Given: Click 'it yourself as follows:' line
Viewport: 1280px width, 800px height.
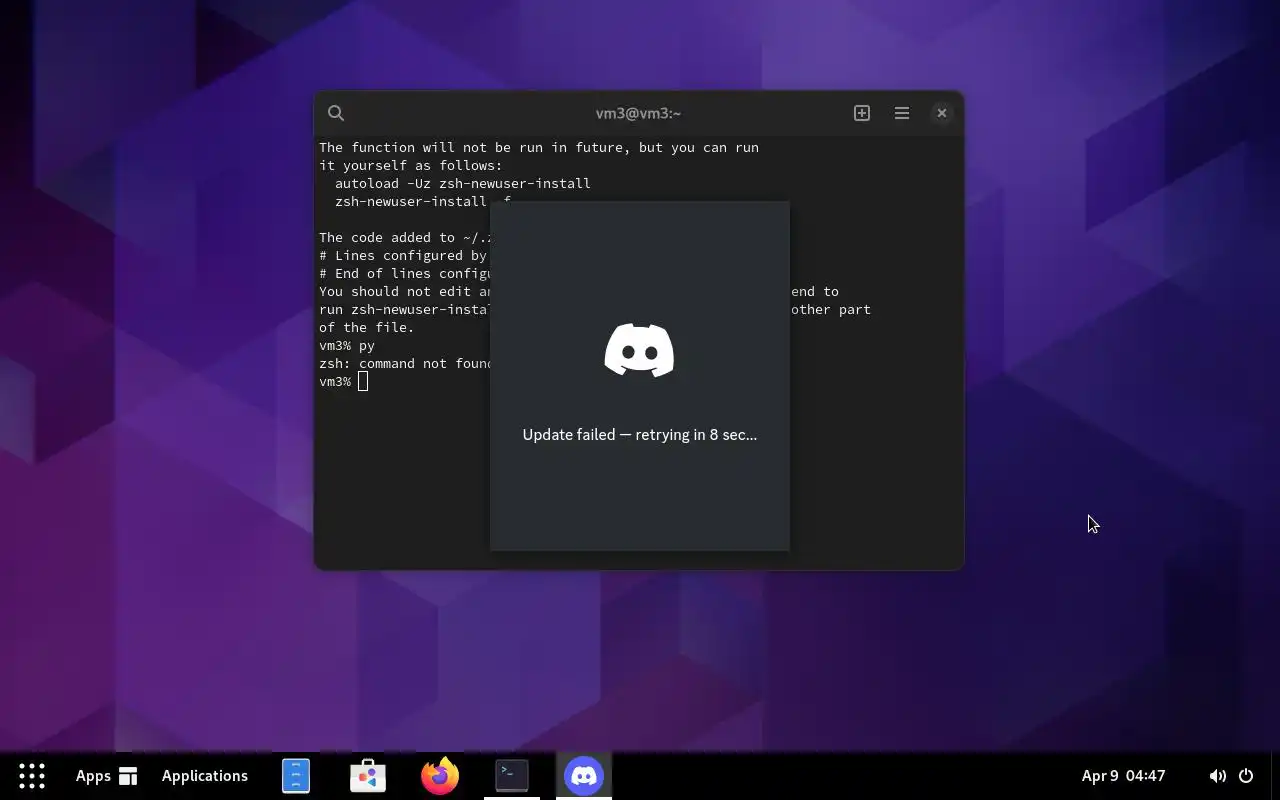Looking at the screenshot, I should 411,165.
